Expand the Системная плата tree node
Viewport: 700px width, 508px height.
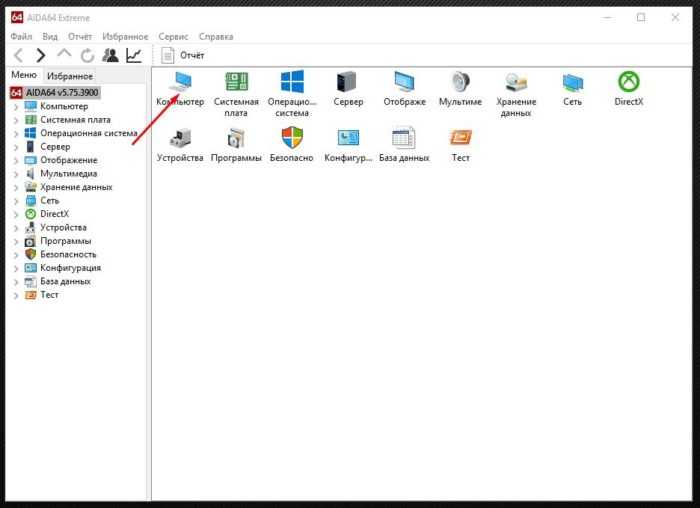click(x=16, y=120)
